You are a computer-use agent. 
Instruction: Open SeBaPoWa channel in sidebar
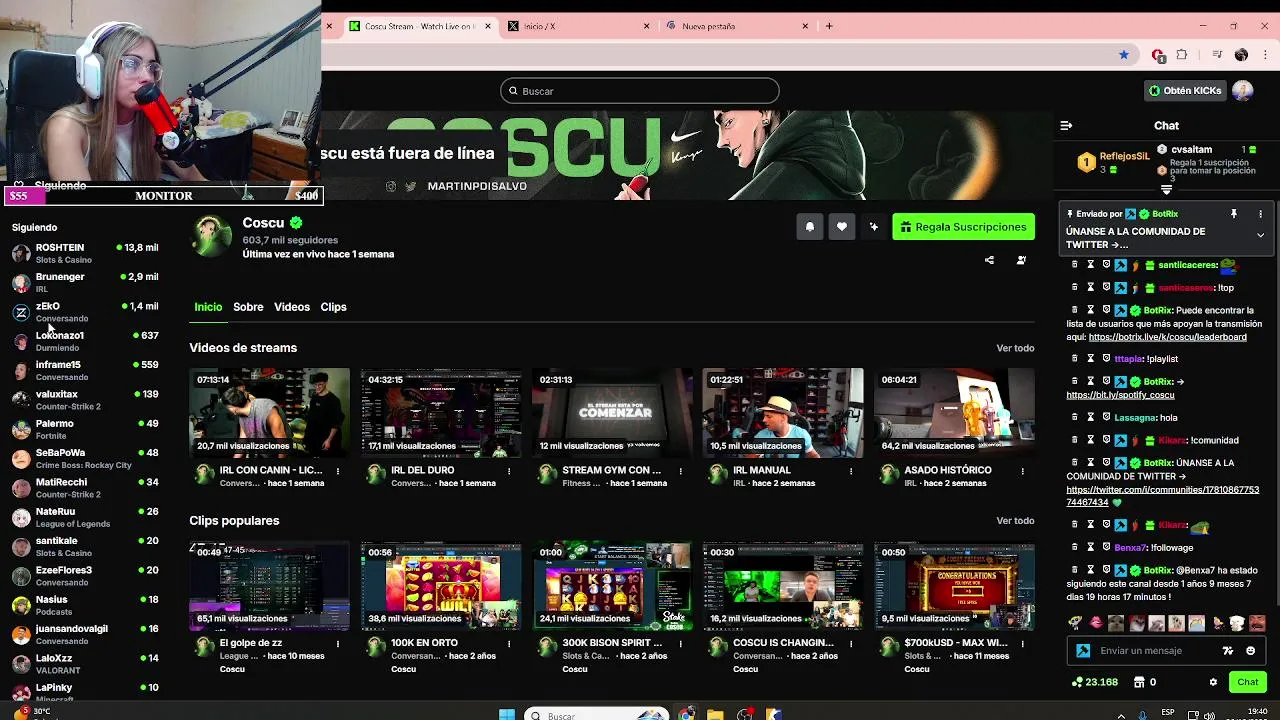[x=84, y=458]
